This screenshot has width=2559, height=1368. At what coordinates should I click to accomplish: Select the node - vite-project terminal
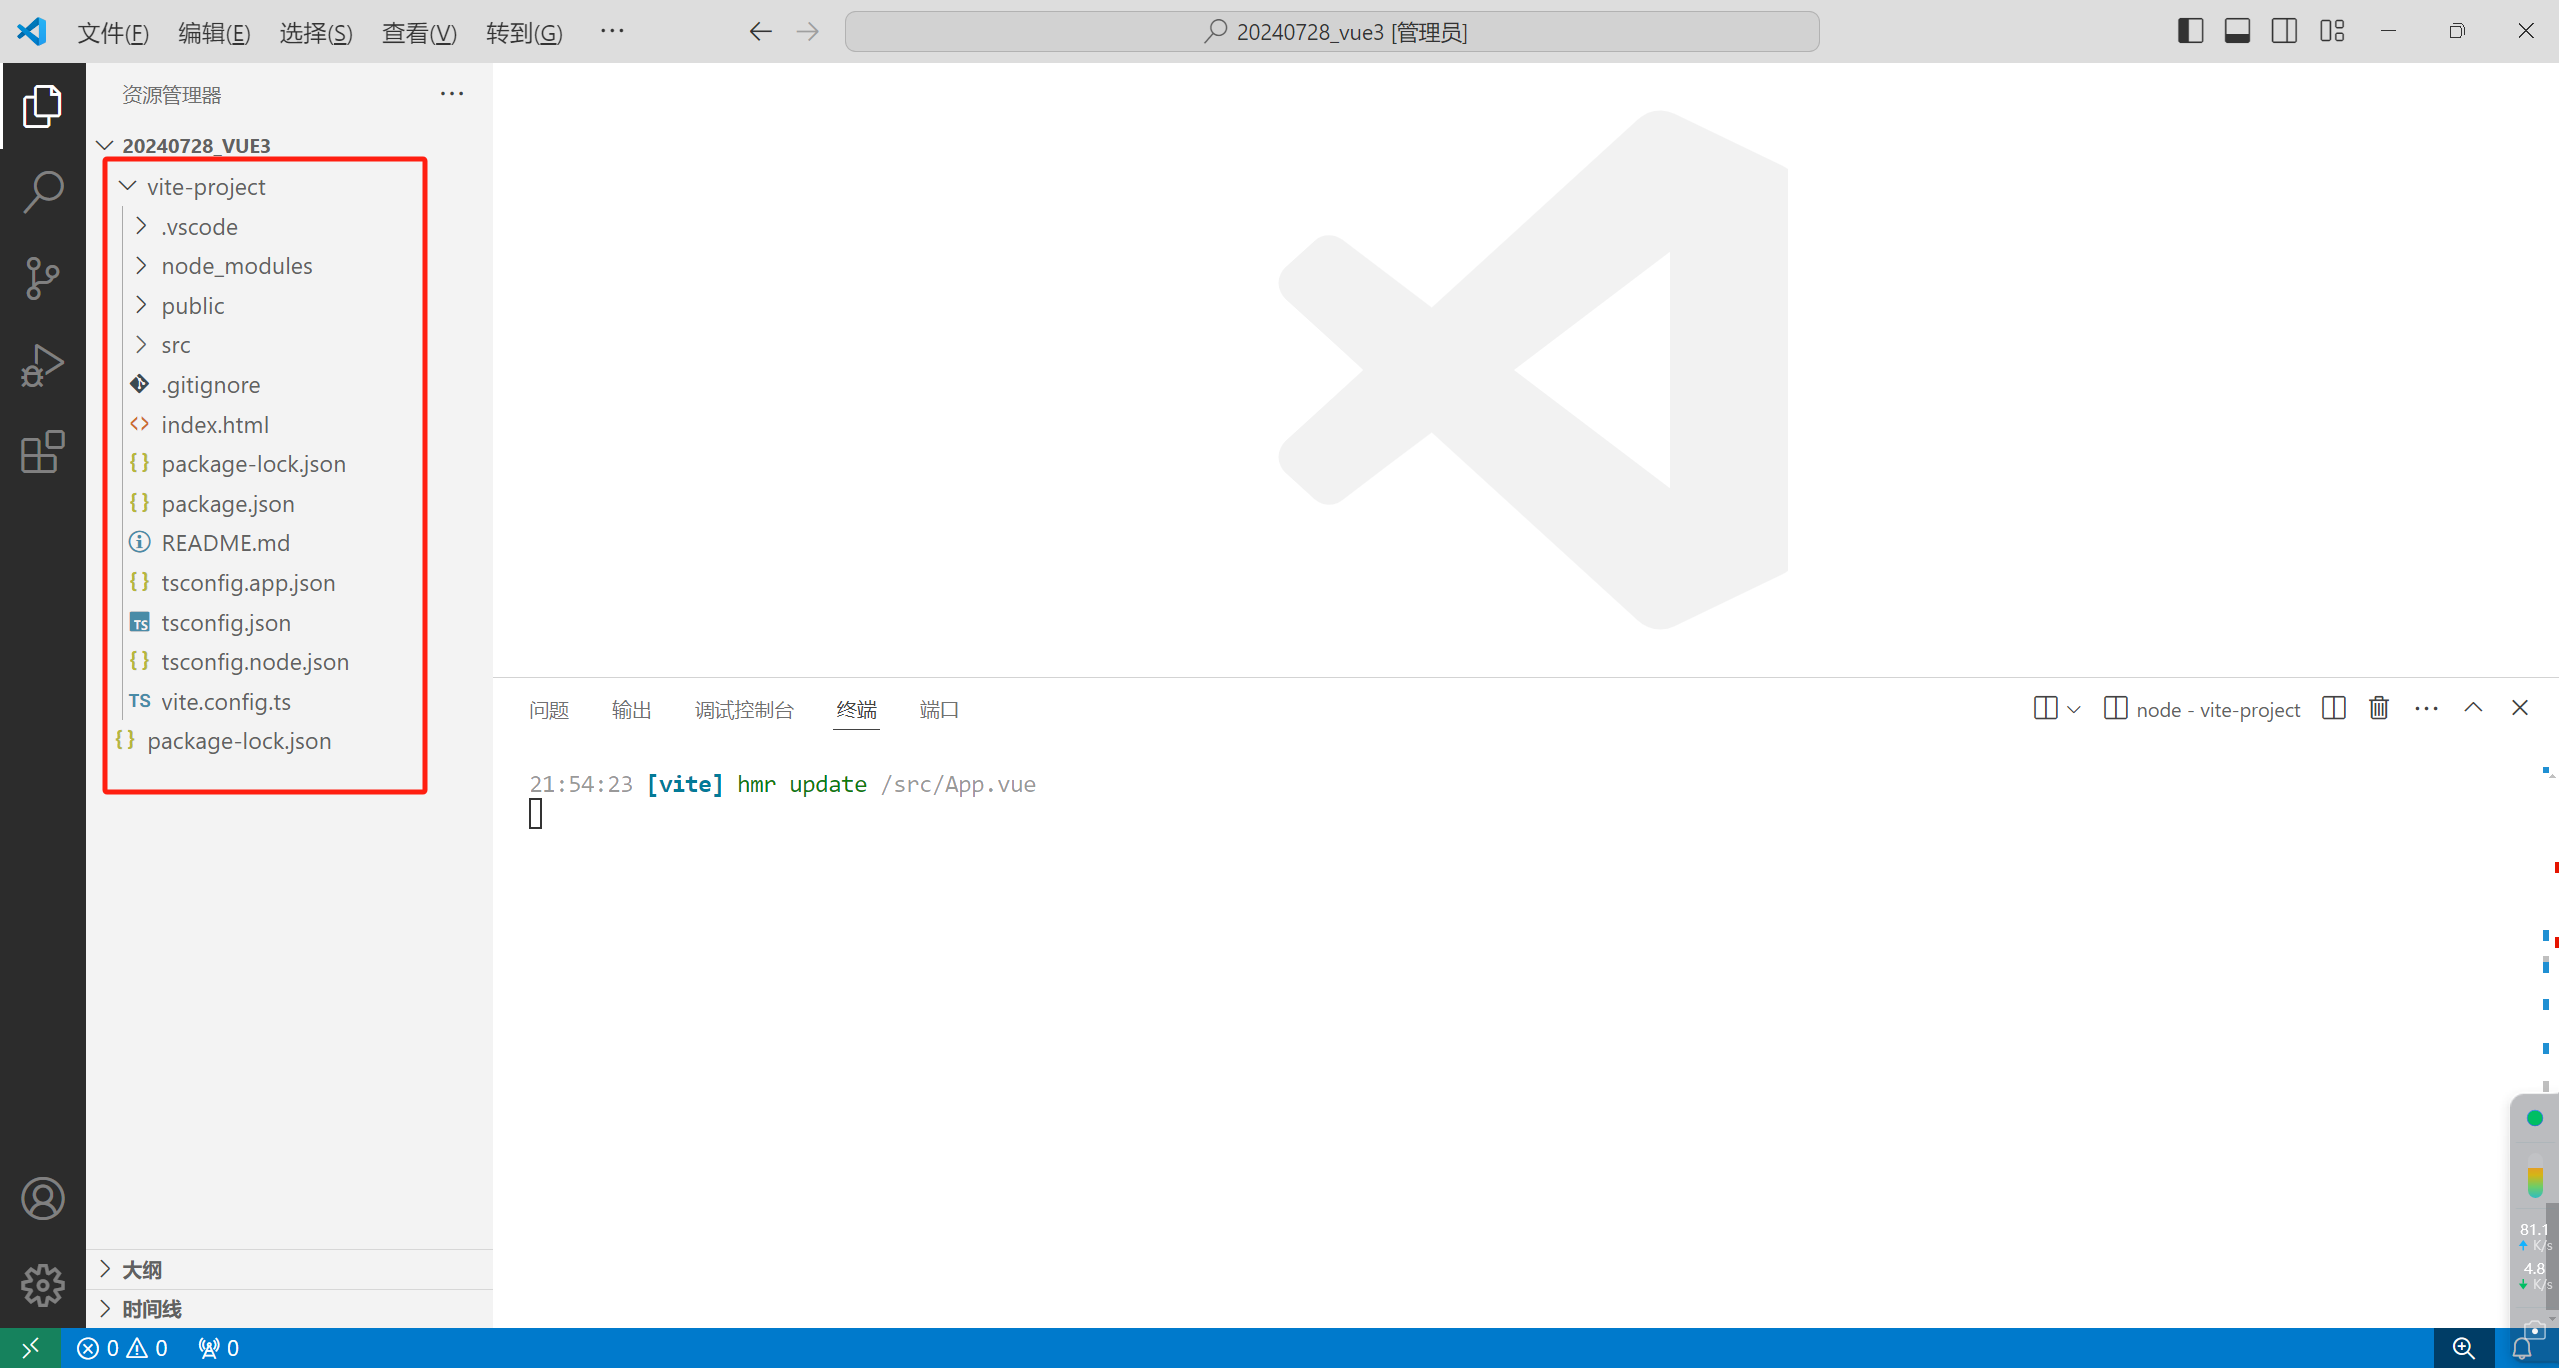2202,709
